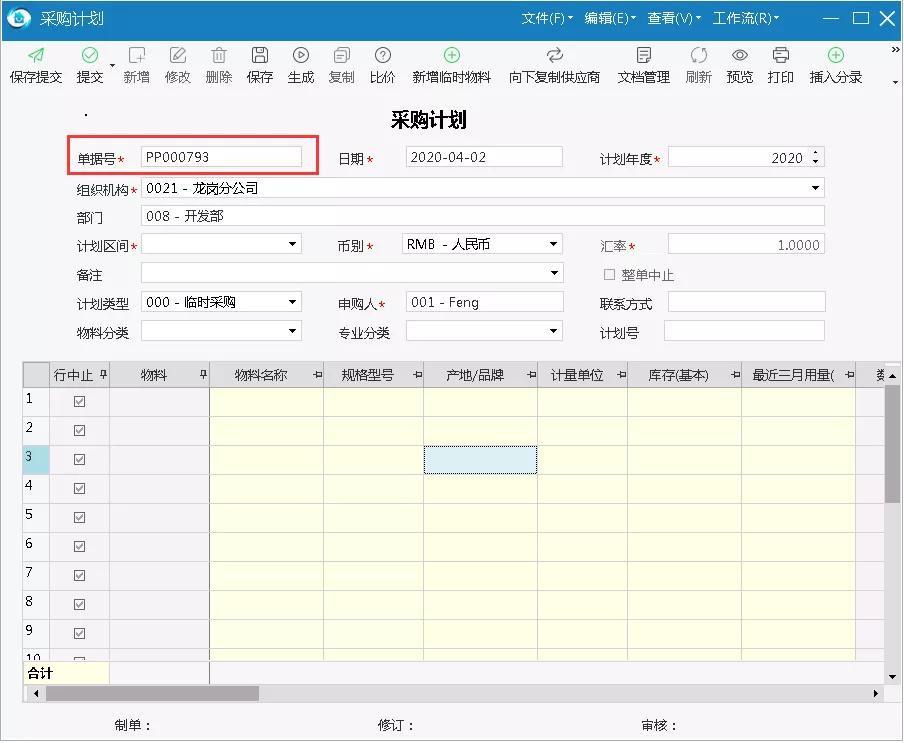The width and height of the screenshot is (904, 743).
Task: Click the 修改 edit pencil icon
Action: click(178, 55)
